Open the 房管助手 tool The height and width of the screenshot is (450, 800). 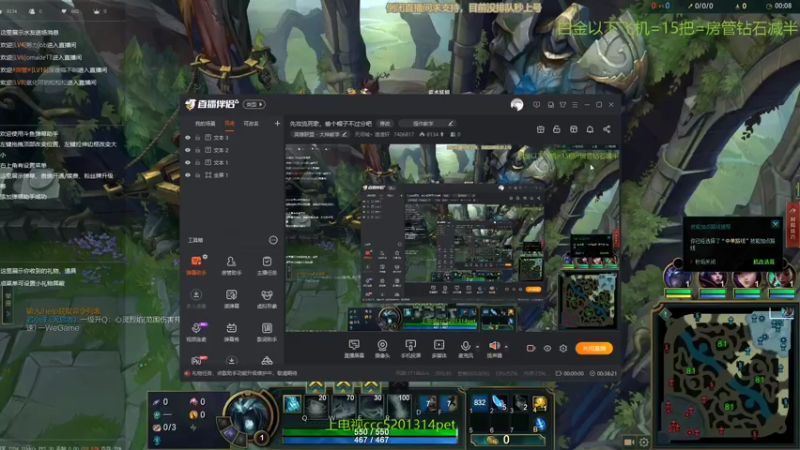231,265
